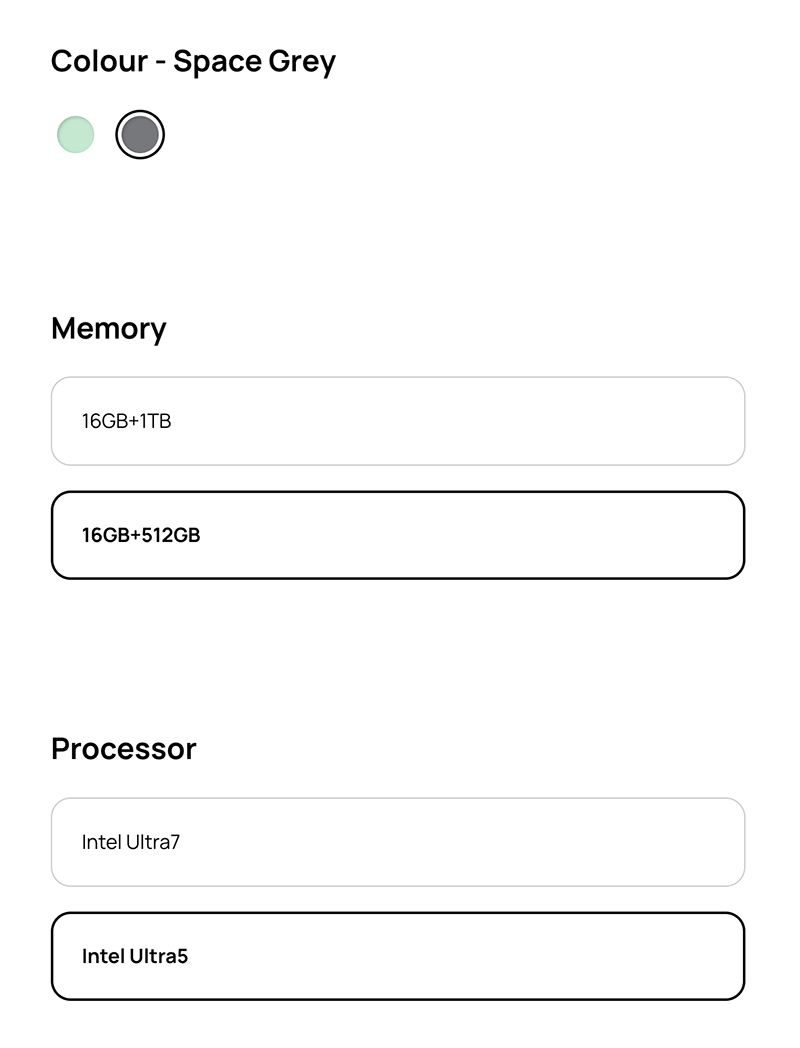This screenshot has height=1048, width=800.
Task: Choose the 16GB+1TB memory option
Action: [398, 421]
